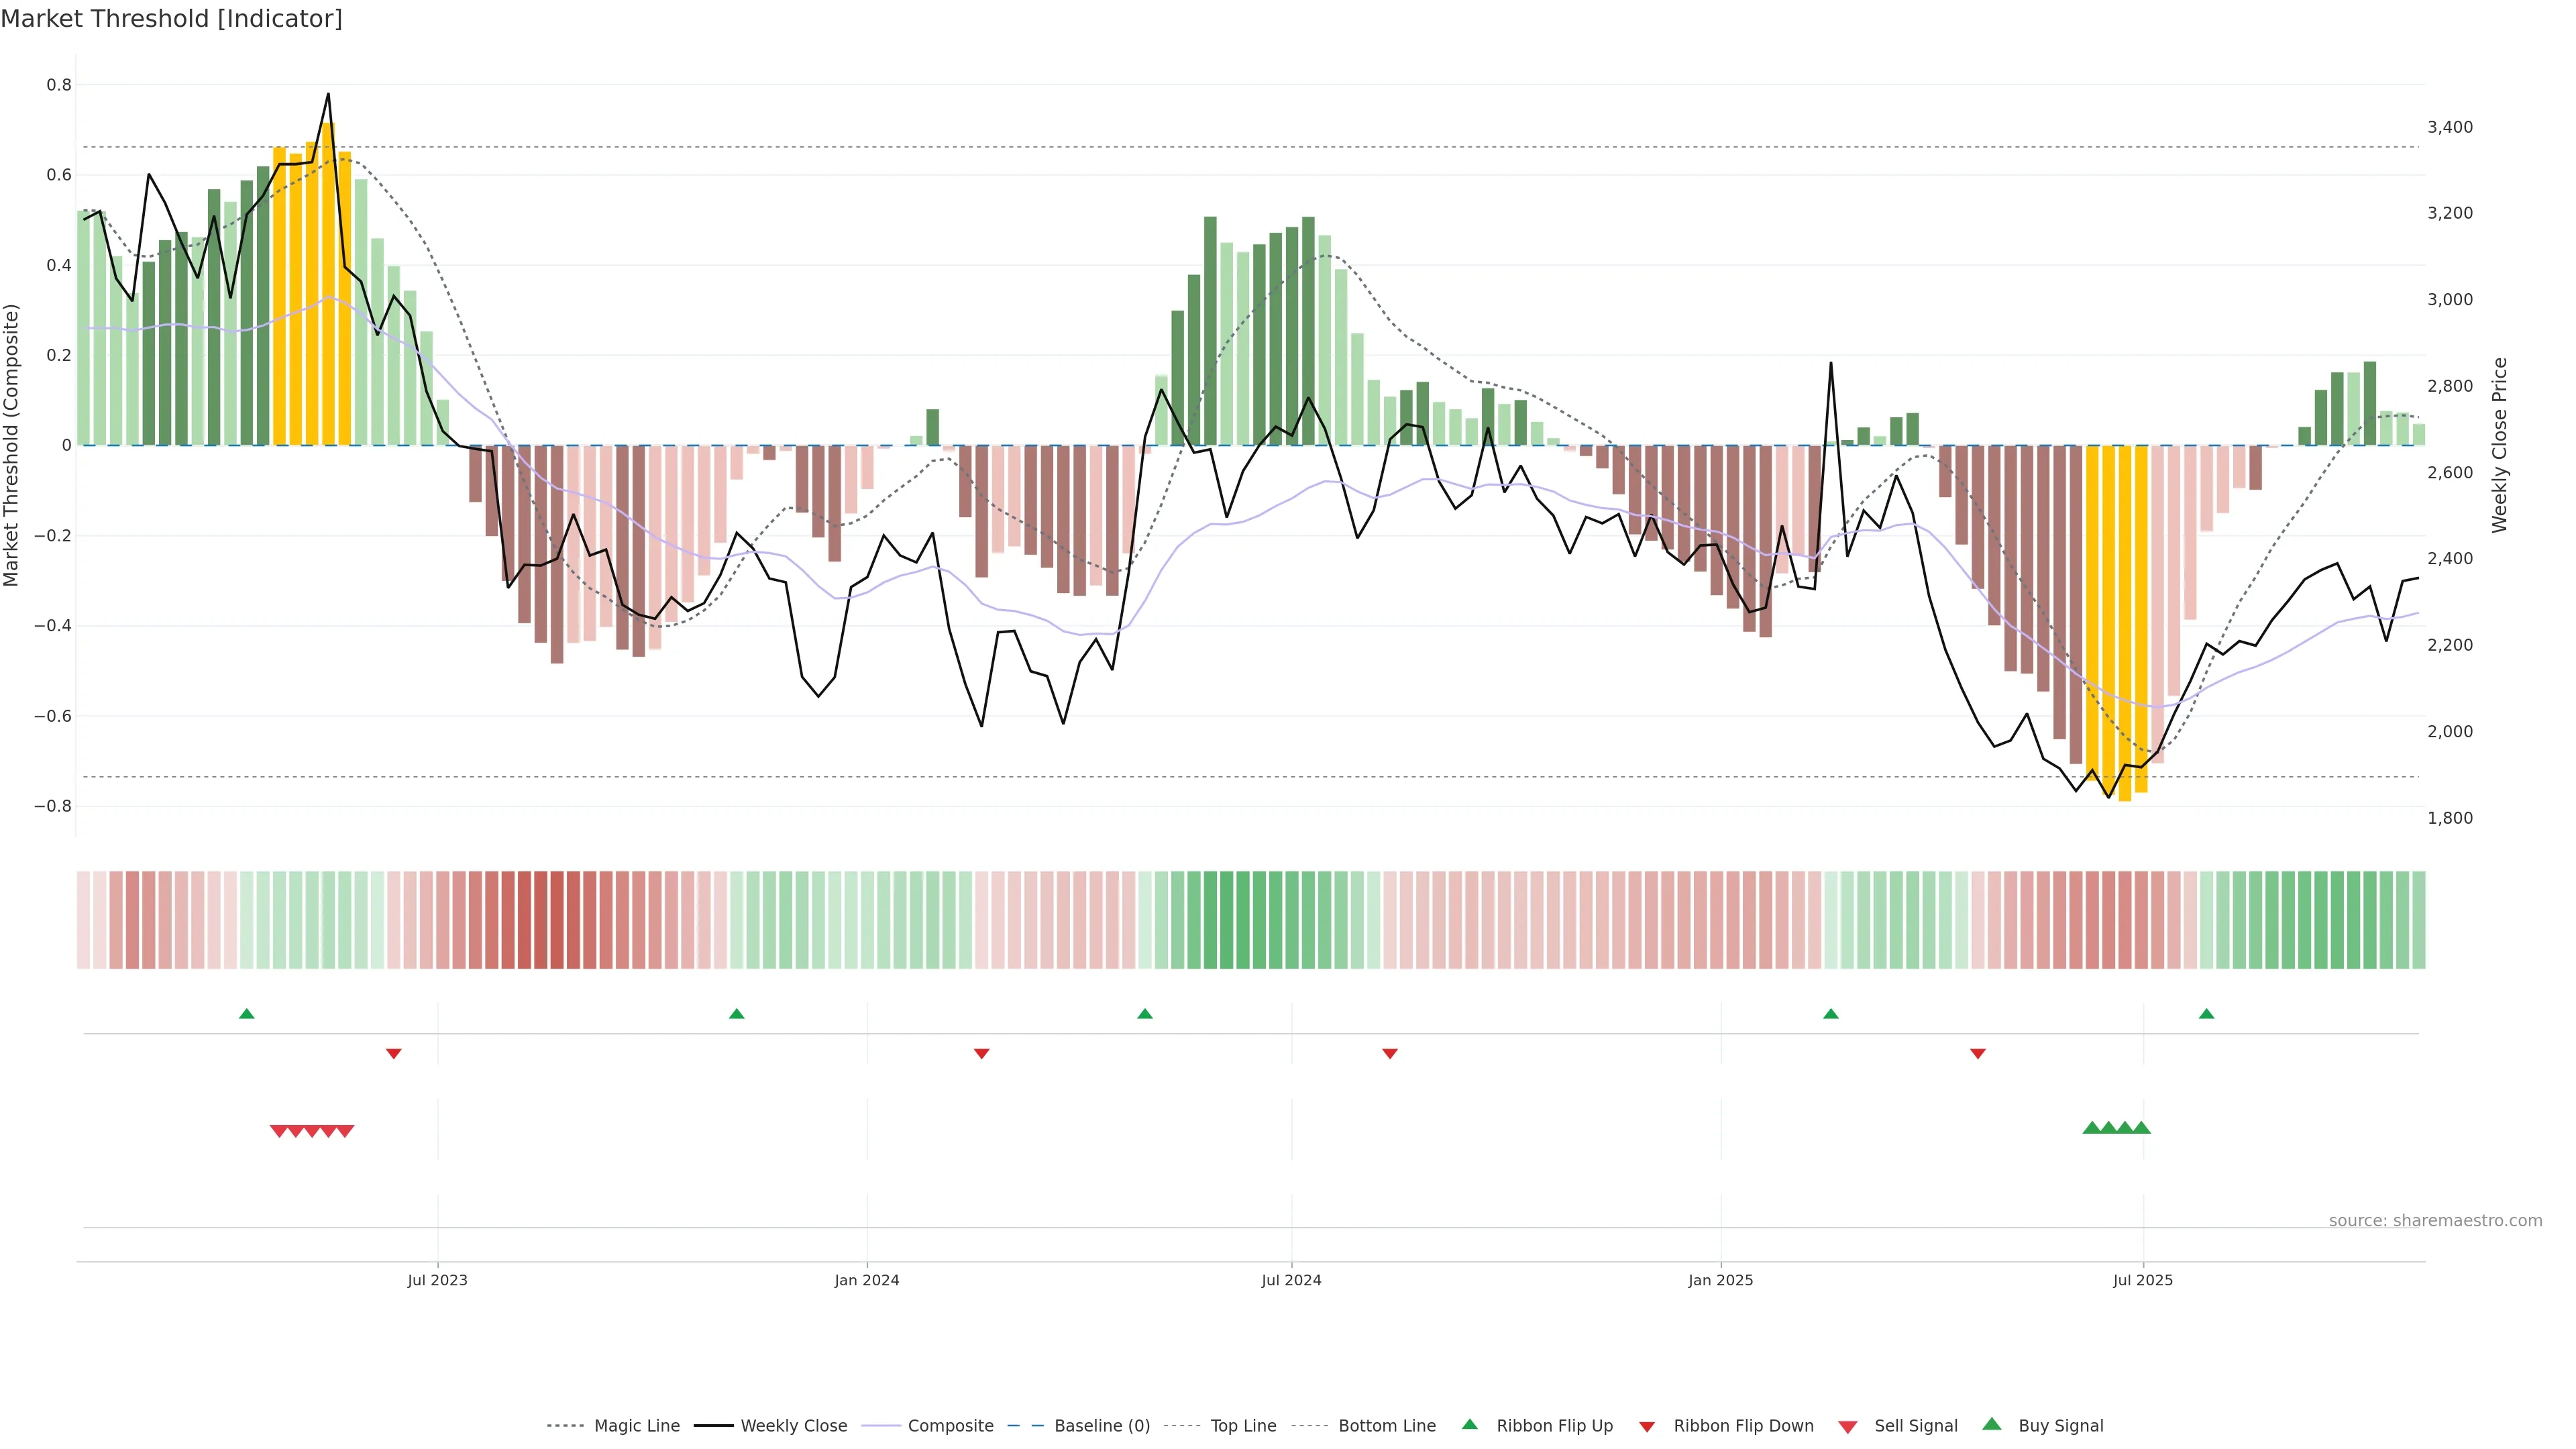Image resolution: width=2576 pixels, height=1449 pixels.
Task: Click the Jul 2024 x-axis label
Action: click(x=1291, y=1280)
